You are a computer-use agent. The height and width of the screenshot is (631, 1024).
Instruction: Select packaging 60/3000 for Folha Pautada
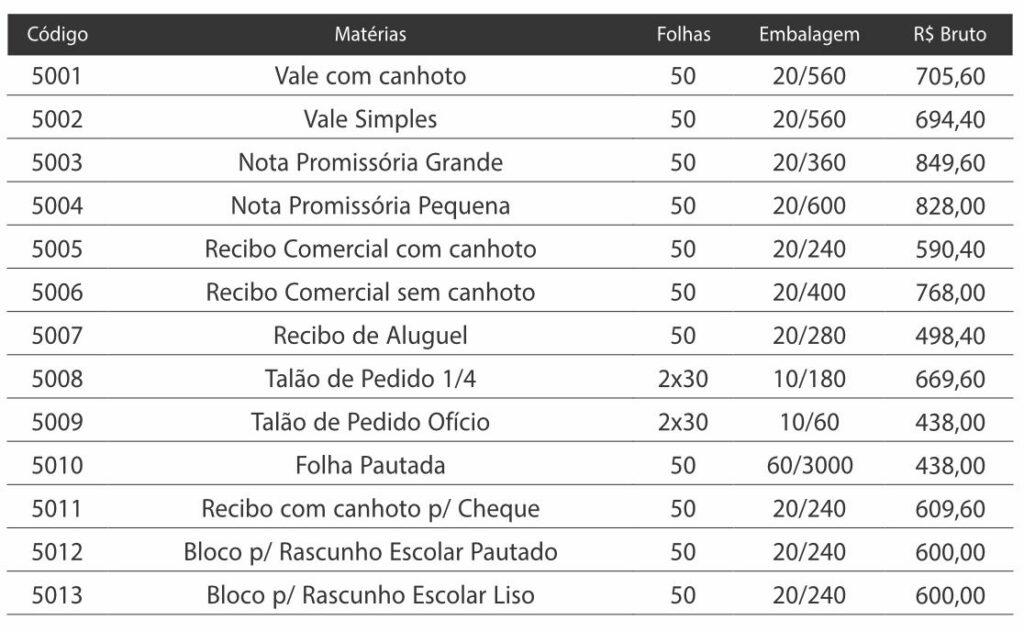(809, 466)
